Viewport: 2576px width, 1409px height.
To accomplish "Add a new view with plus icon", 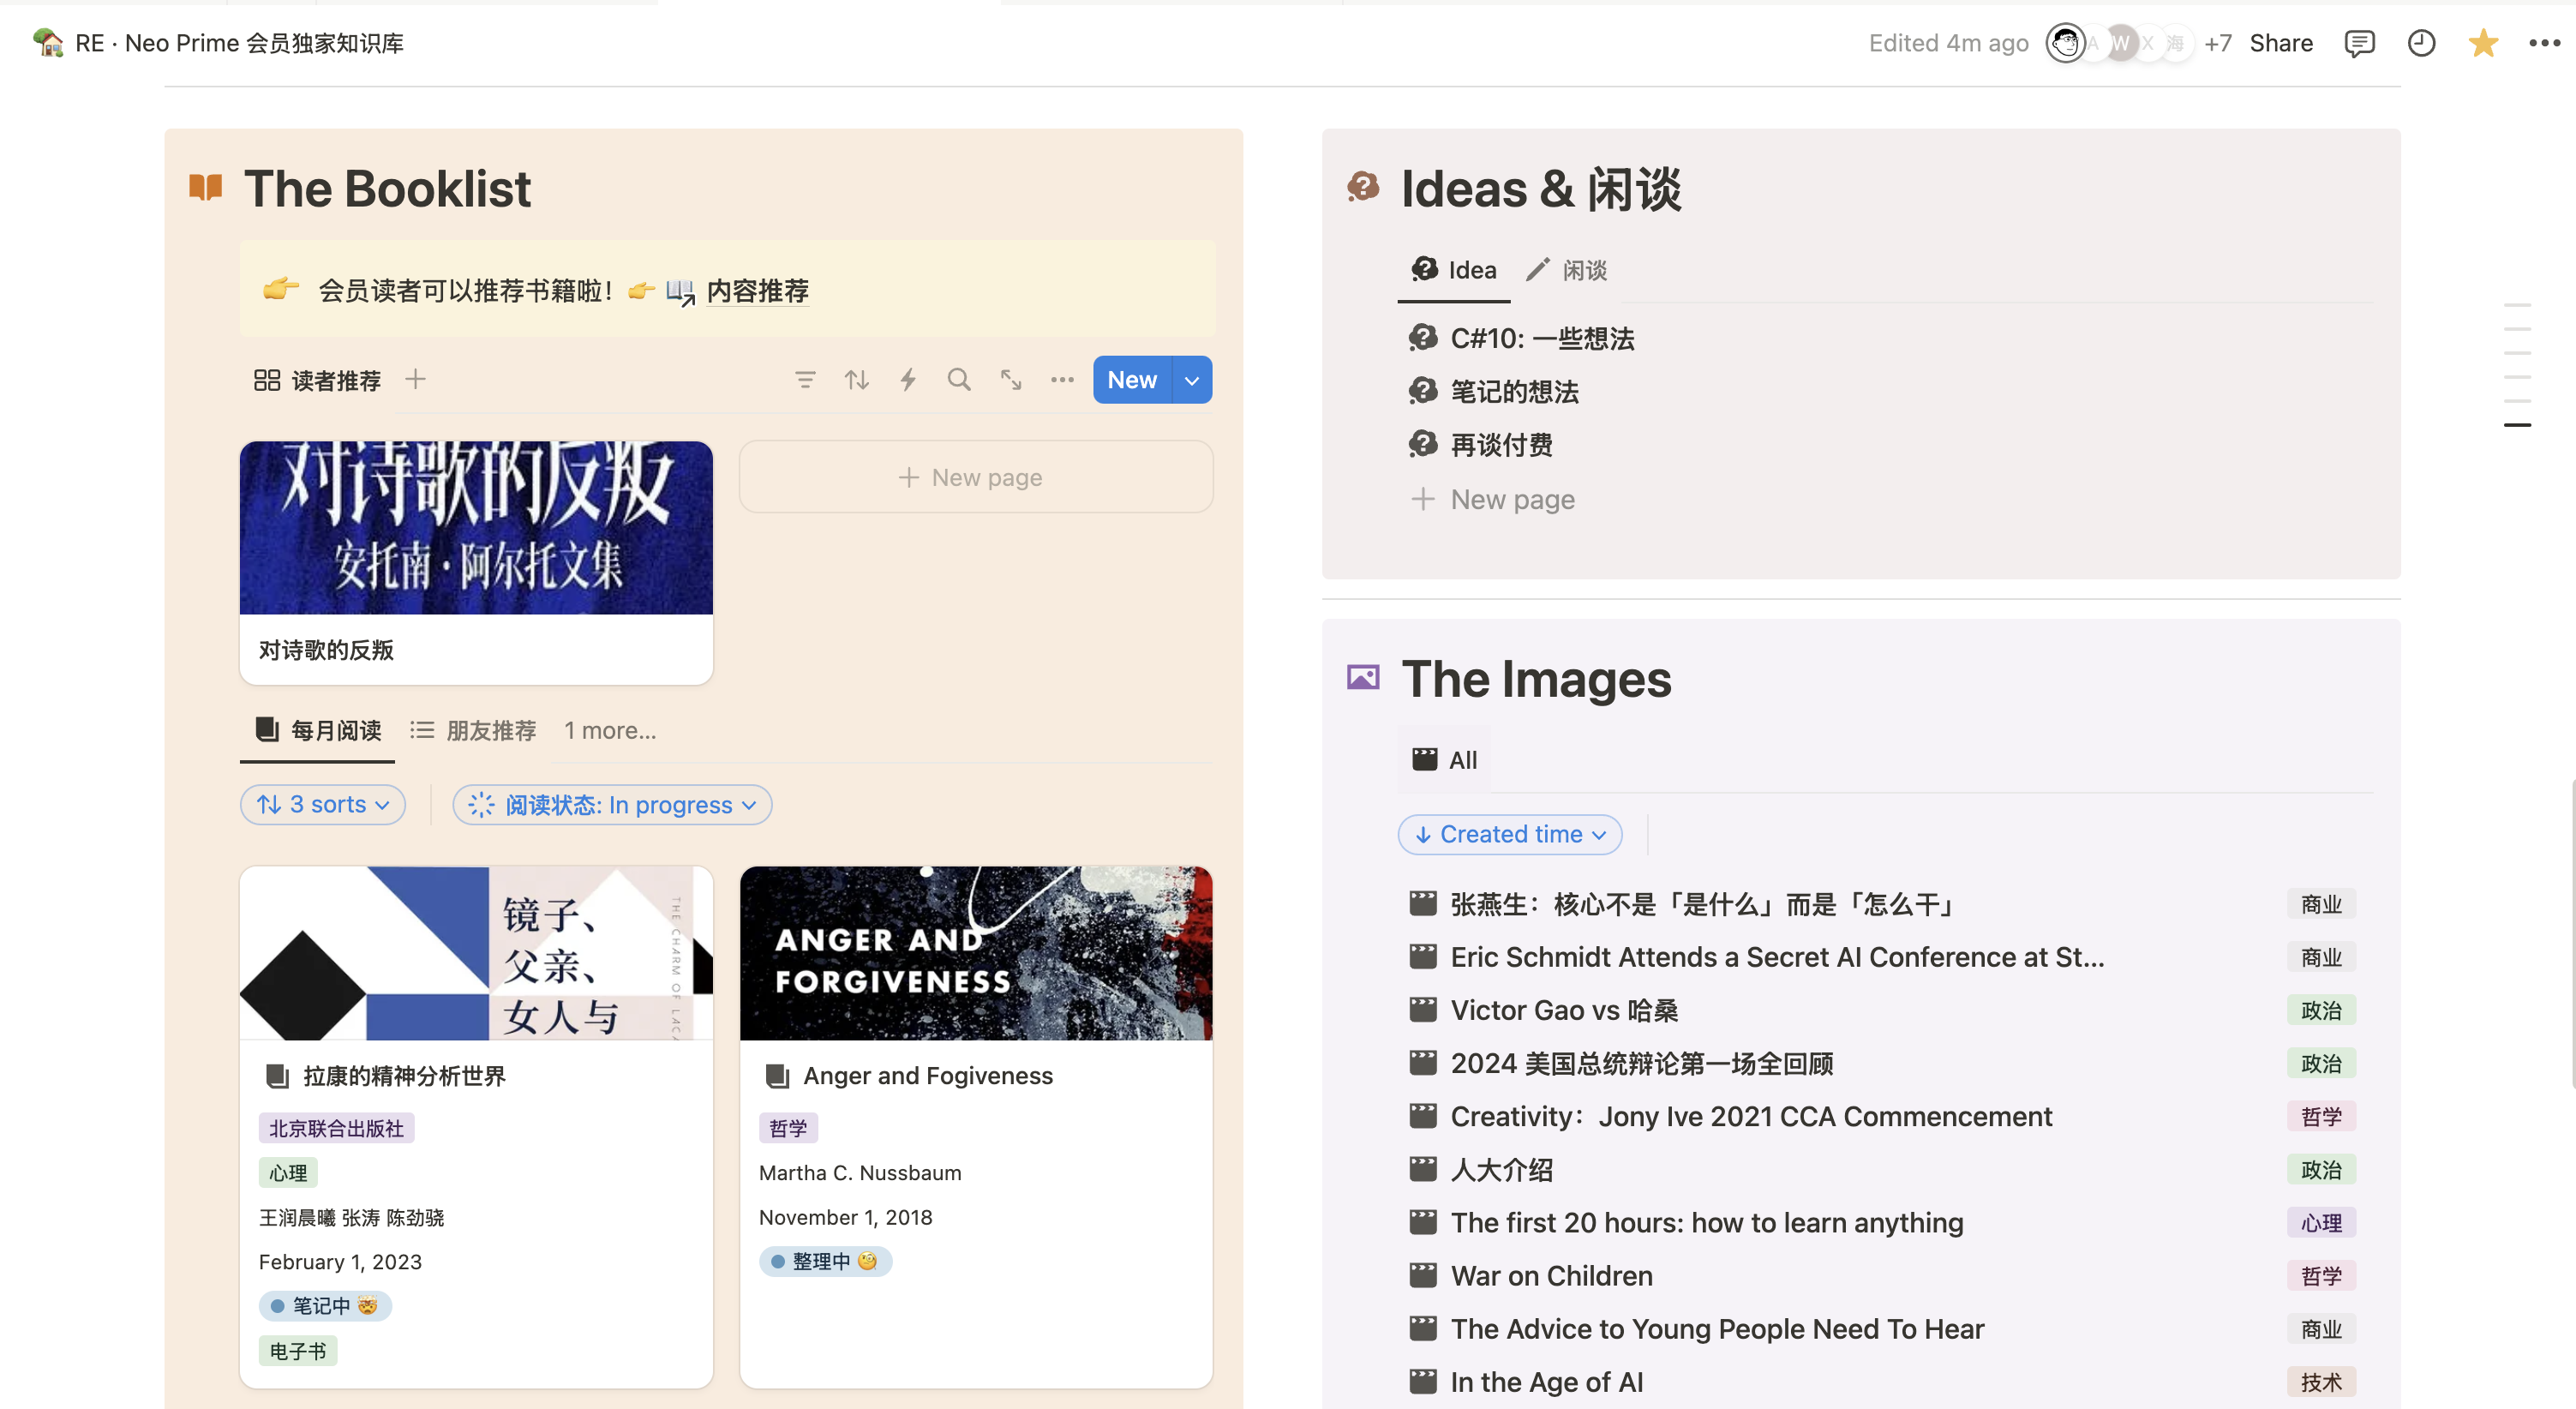I will (x=415, y=380).
